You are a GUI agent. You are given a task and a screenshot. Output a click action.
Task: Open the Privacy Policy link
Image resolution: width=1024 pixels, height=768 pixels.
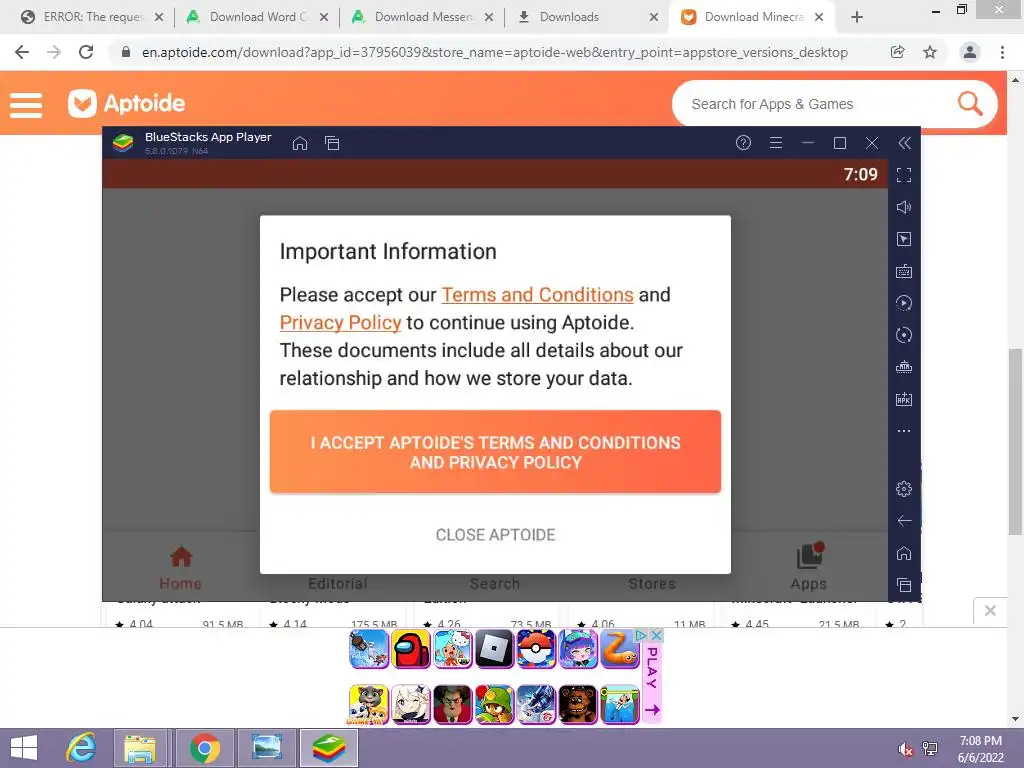(x=340, y=323)
